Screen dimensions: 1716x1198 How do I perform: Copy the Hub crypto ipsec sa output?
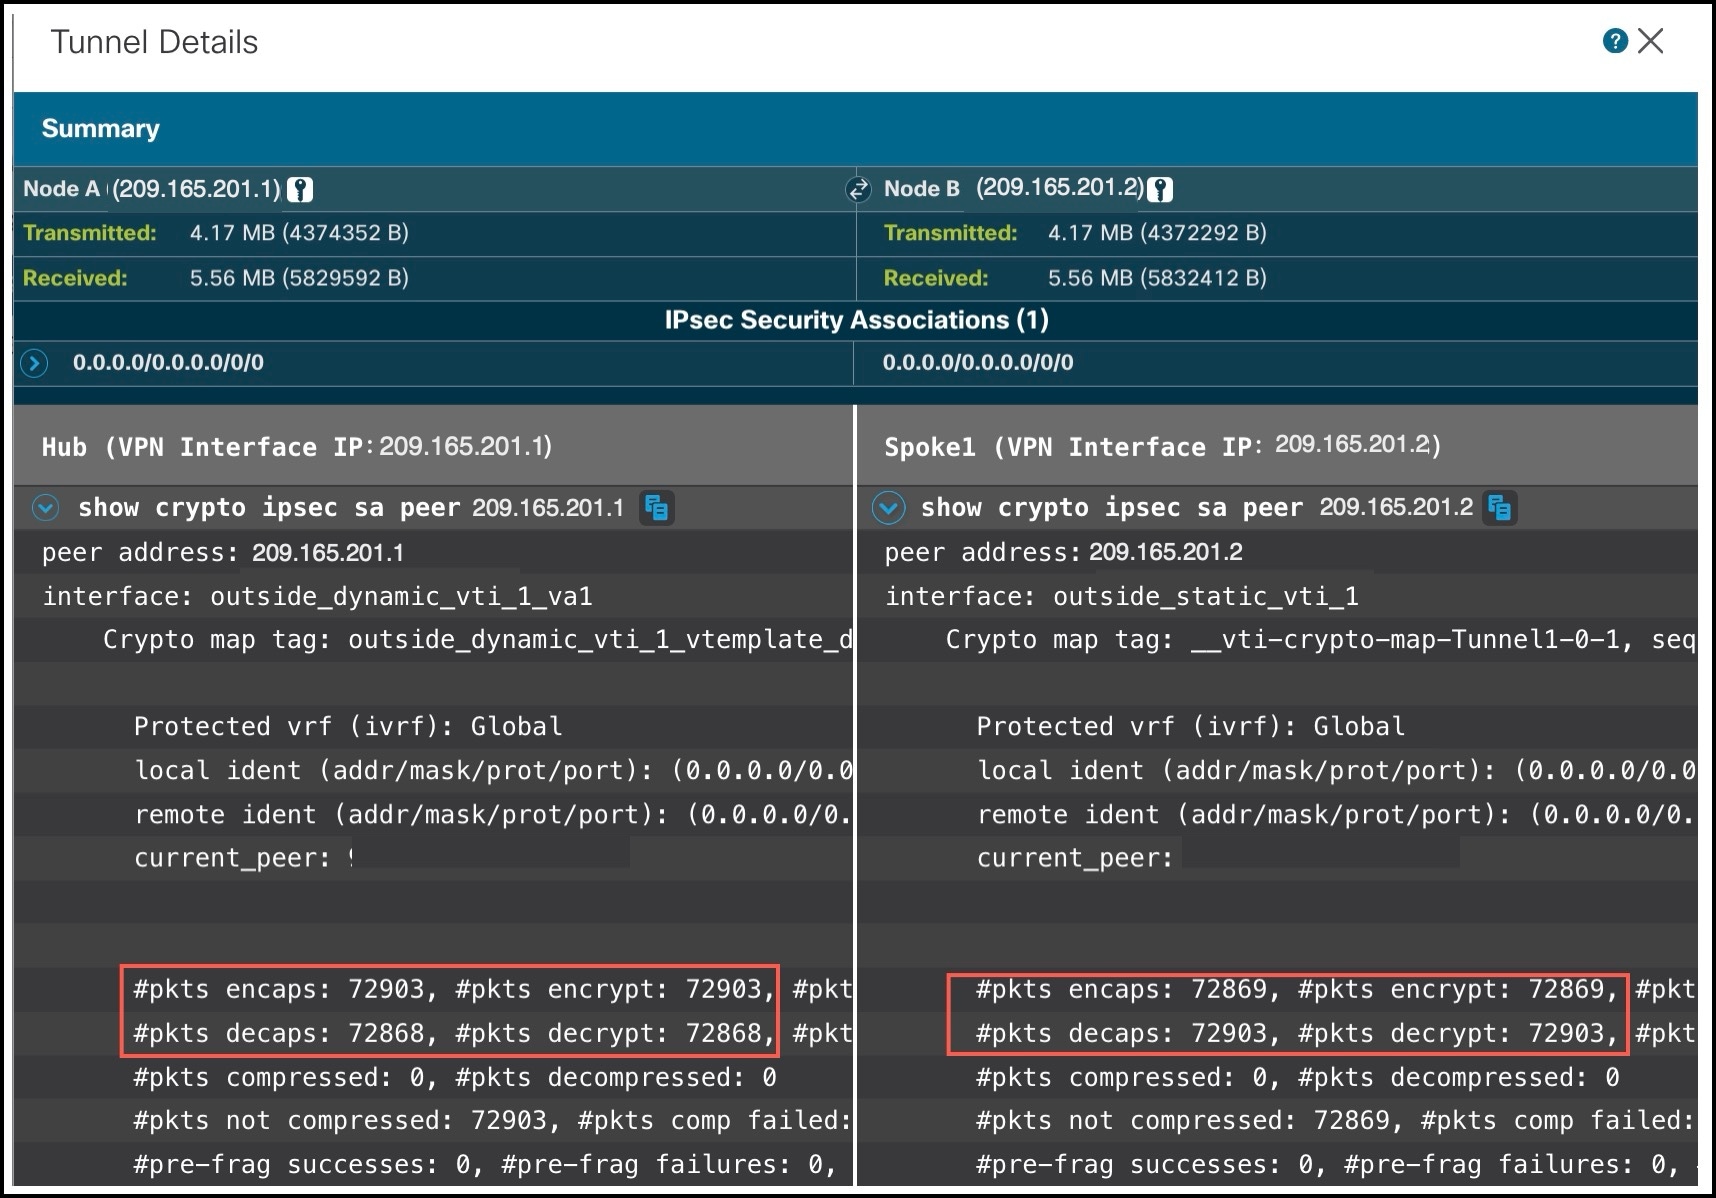point(656,508)
